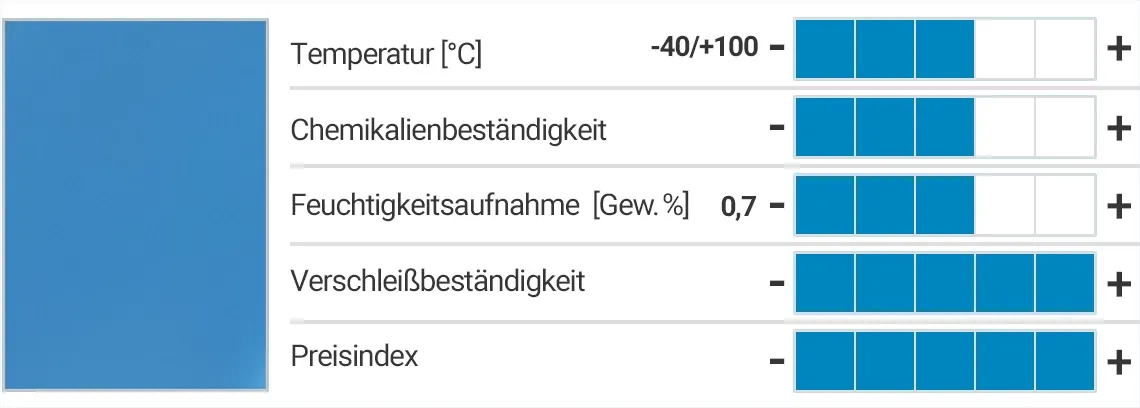Select minus icon in Verschleißbeständigkeit row
This screenshot has width=1140, height=408.
click(777, 284)
